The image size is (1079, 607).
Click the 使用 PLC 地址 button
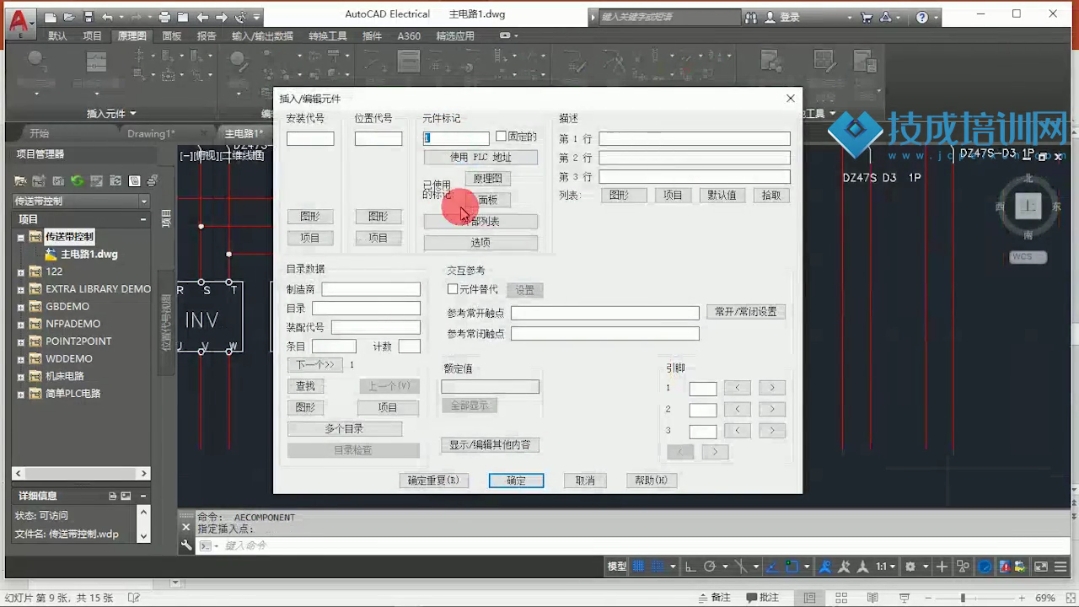click(x=480, y=157)
